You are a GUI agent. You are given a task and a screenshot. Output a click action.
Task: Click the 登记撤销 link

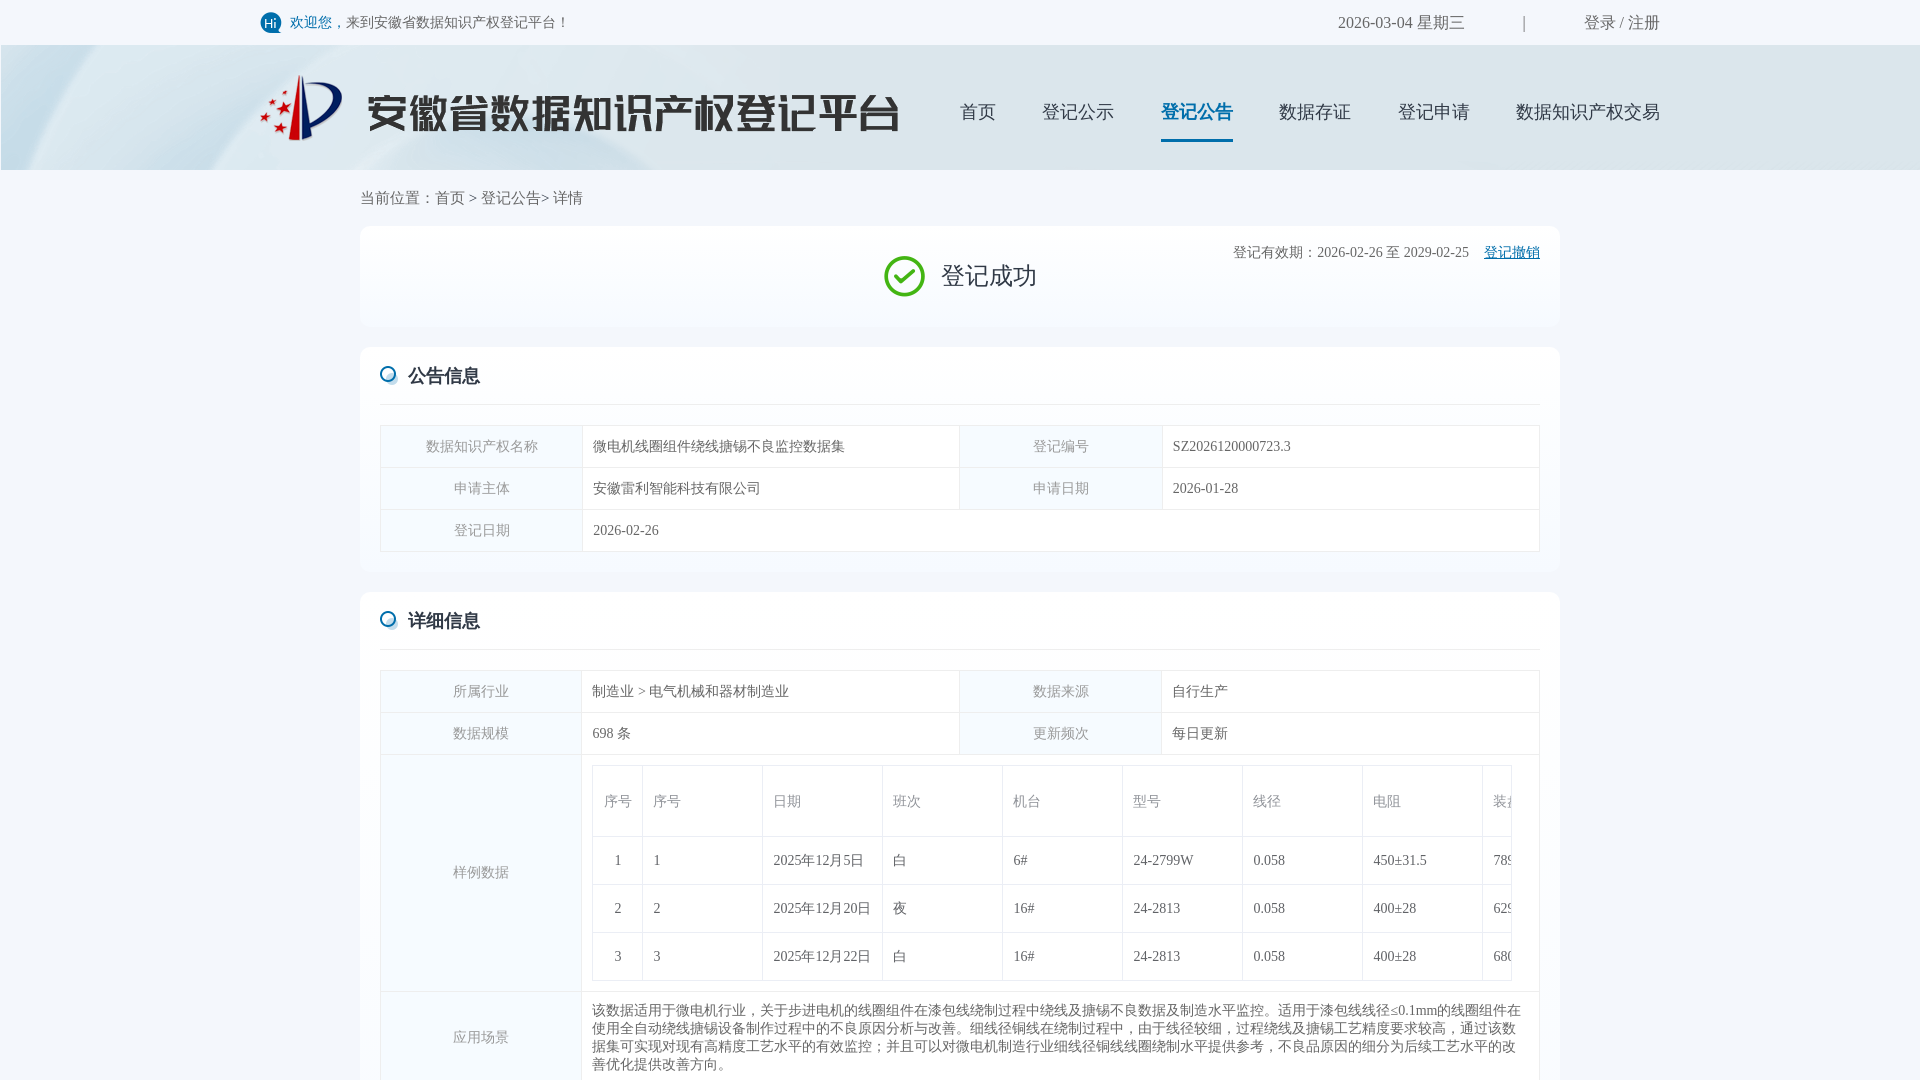pos(1511,253)
